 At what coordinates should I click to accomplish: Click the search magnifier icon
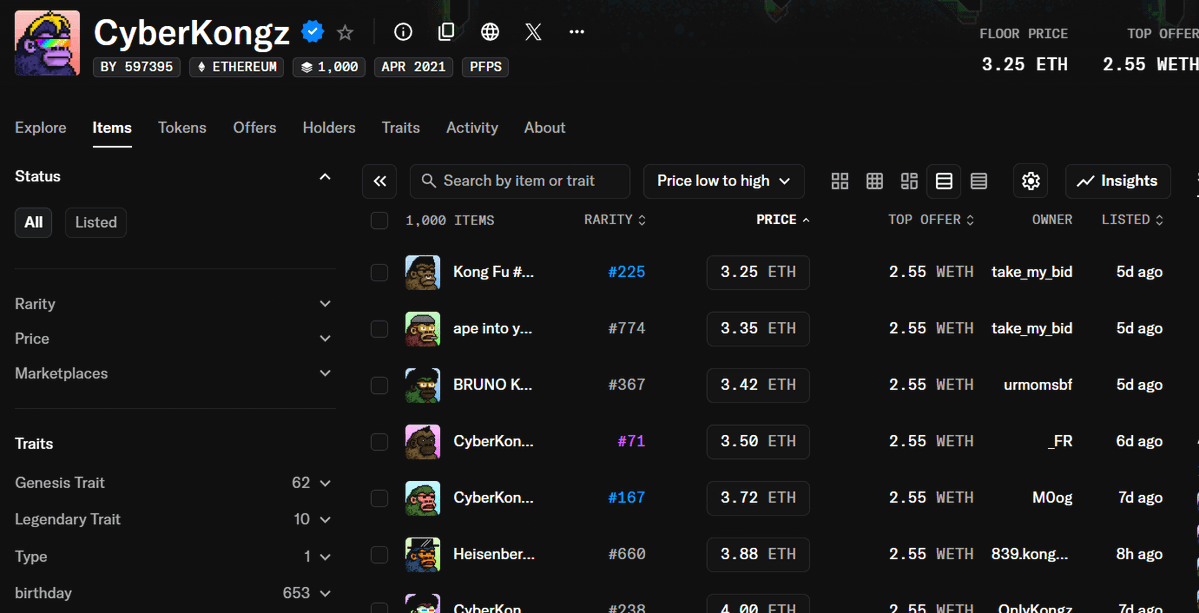tap(430, 181)
